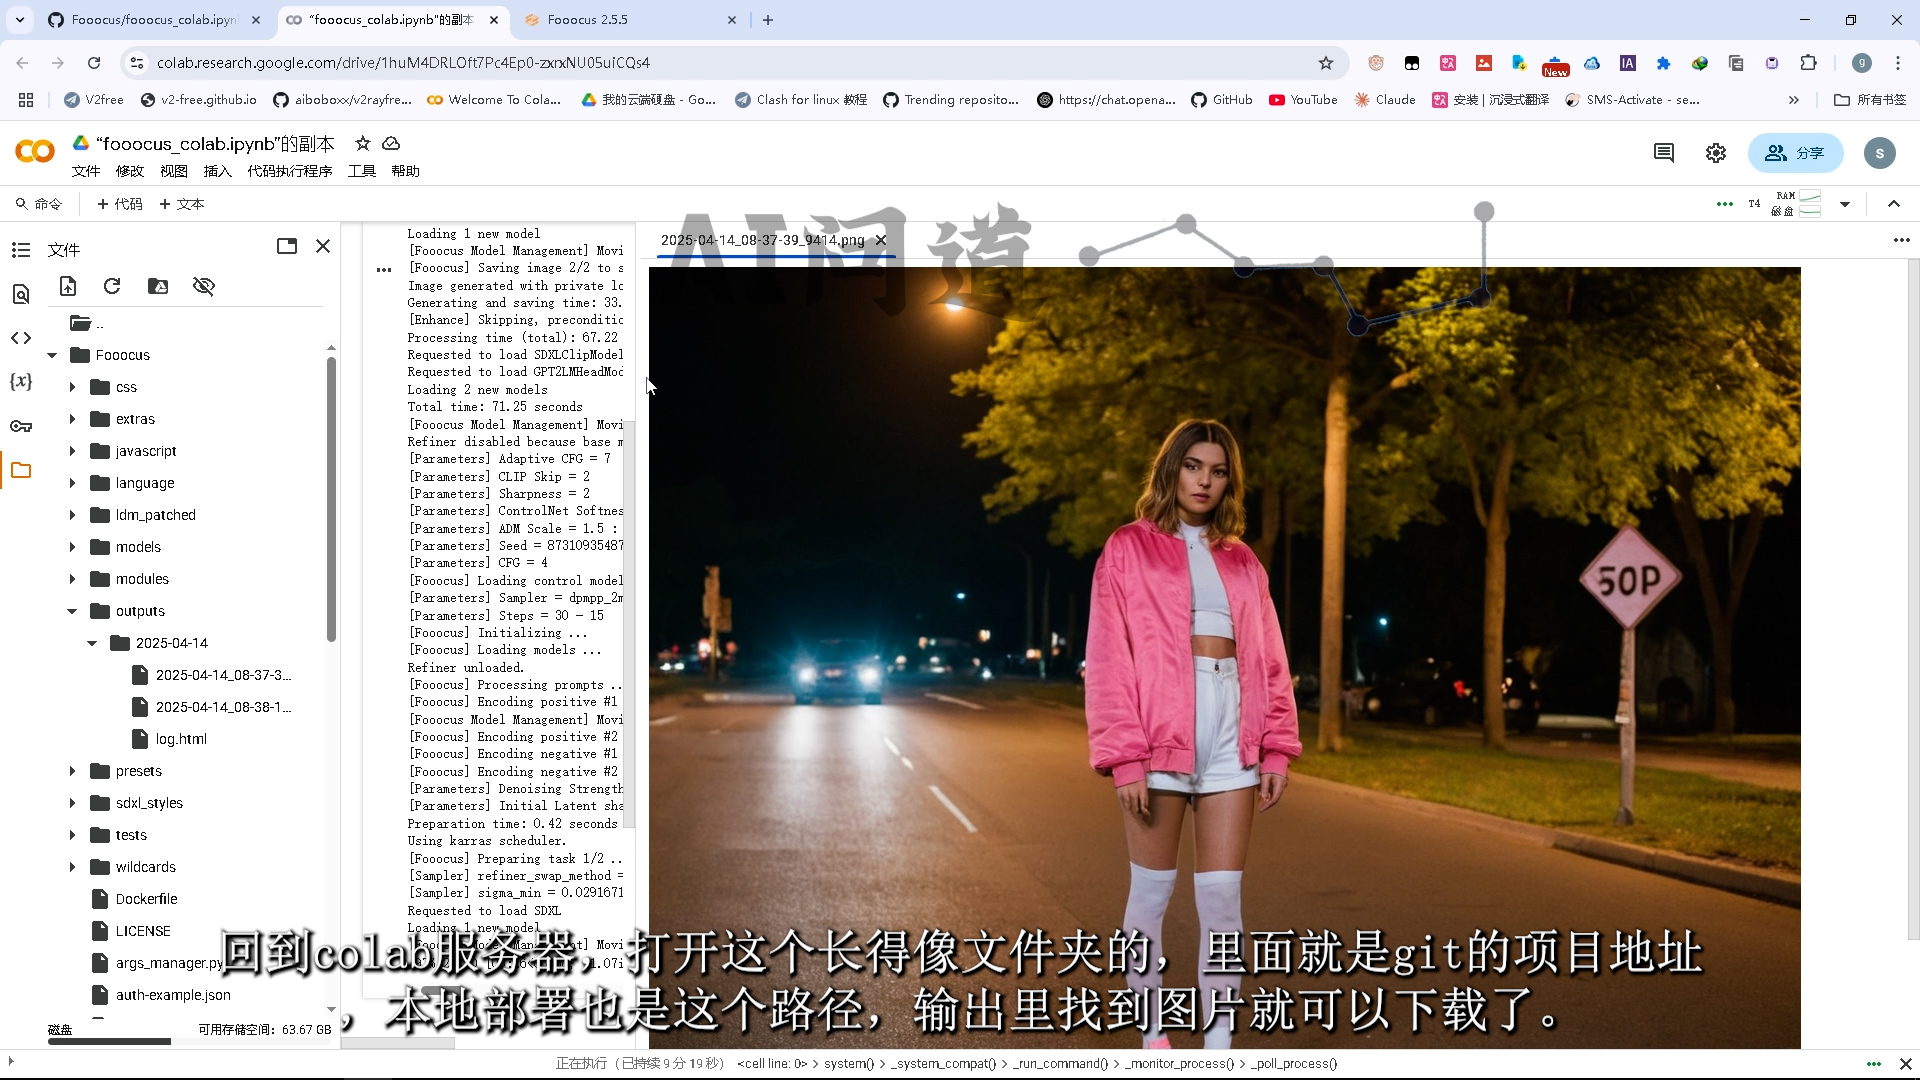Refresh the file browser listing
This screenshot has width=1920, height=1080.
(x=112, y=287)
